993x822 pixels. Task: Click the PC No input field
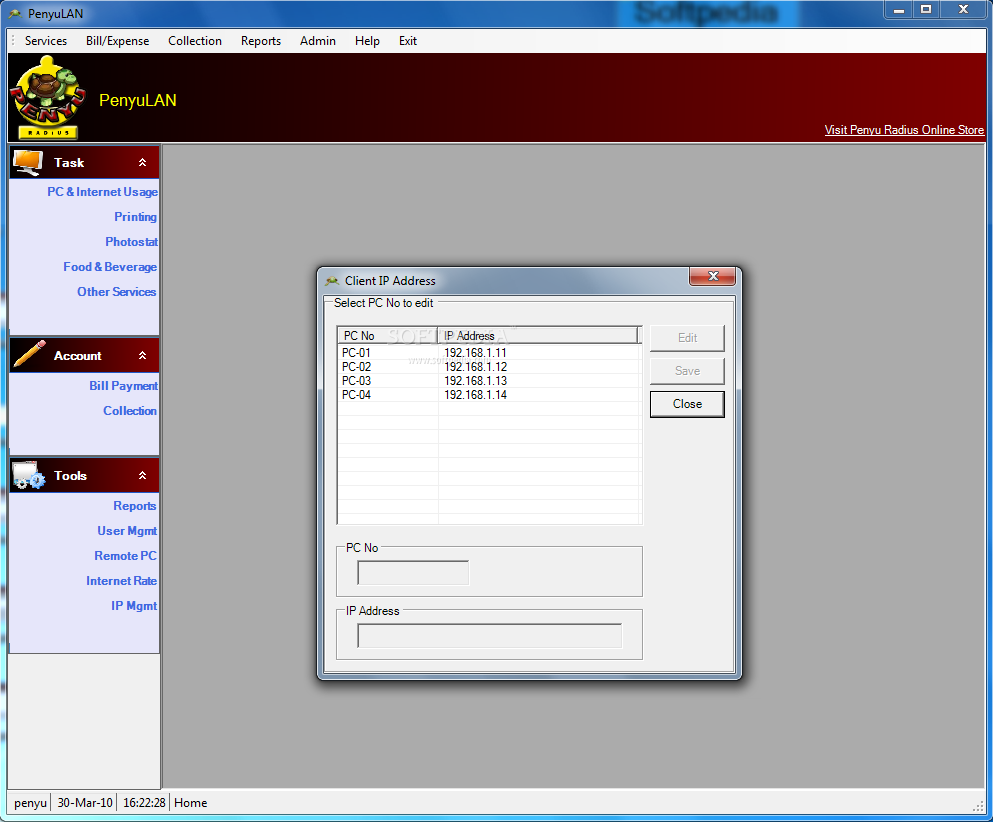pyautogui.click(x=413, y=573)
